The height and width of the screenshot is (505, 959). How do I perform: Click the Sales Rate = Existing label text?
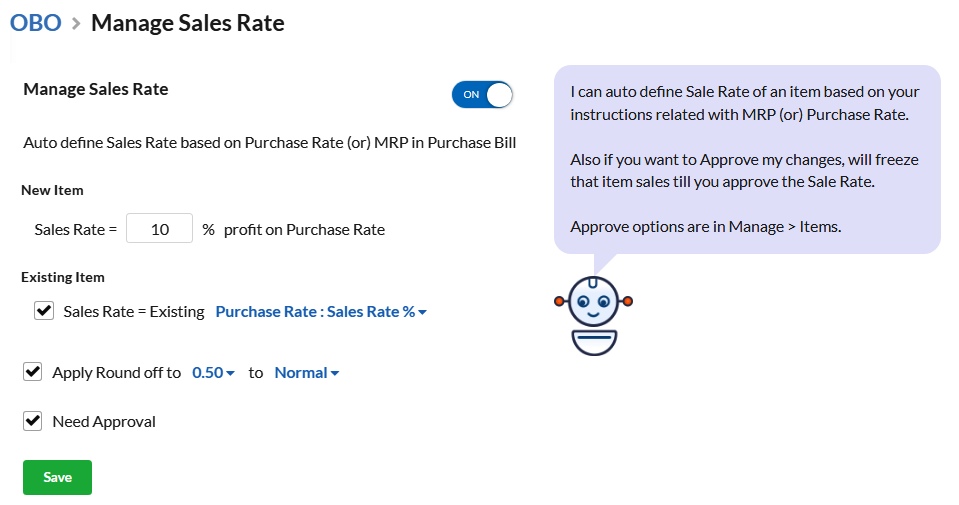coord(134,312)
